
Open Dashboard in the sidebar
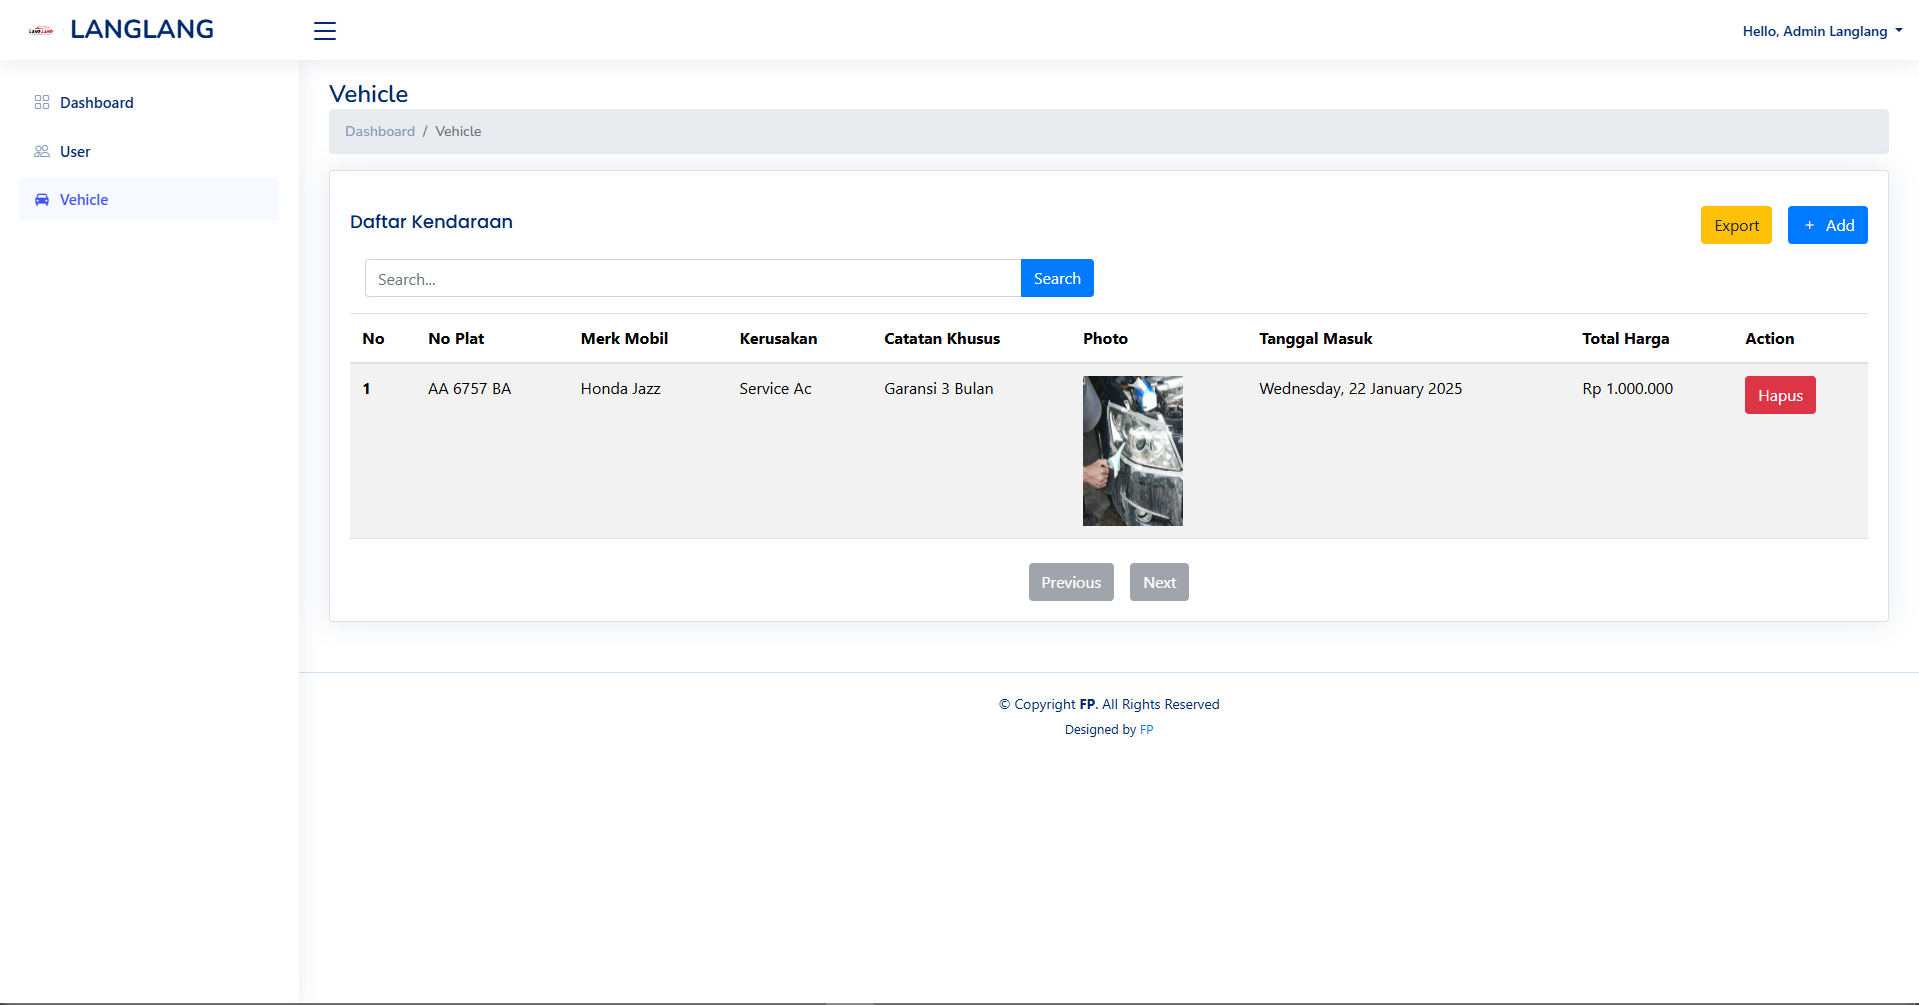(96, 103)
